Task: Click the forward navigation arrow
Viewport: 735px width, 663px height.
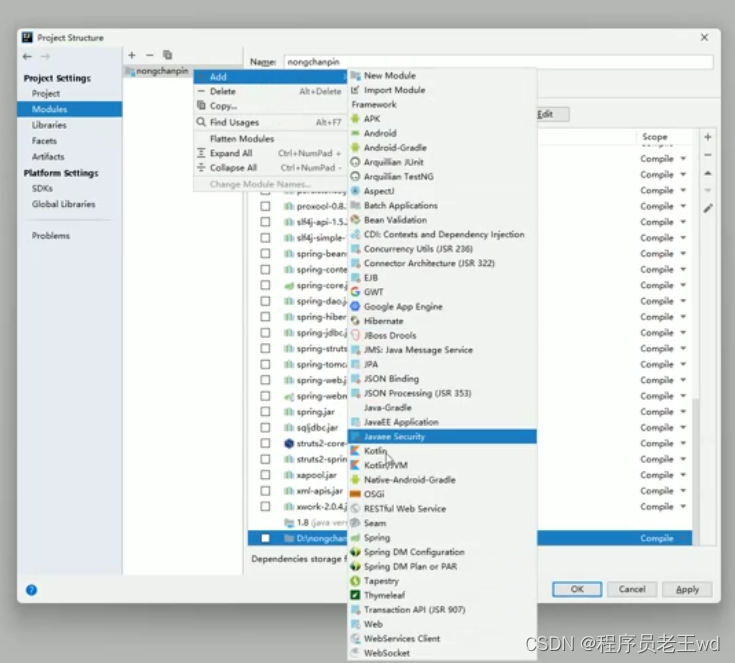Action: pyautogui.click(x=45, y=57)
